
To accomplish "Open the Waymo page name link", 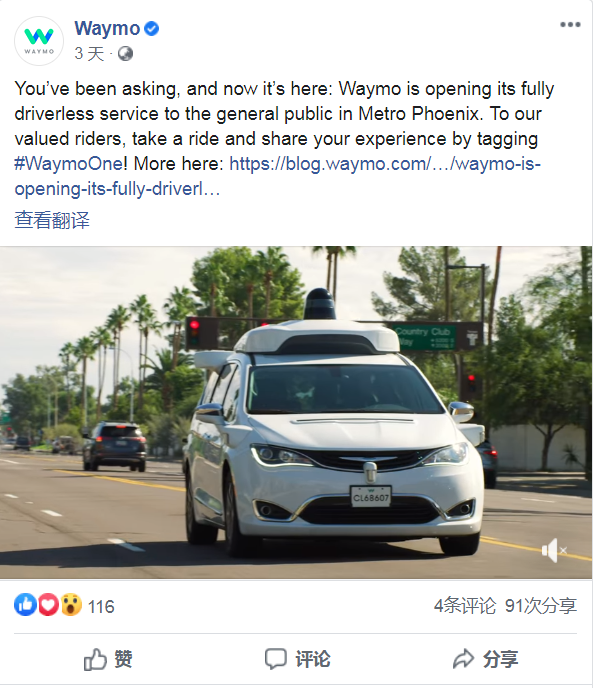I will 107,29.
